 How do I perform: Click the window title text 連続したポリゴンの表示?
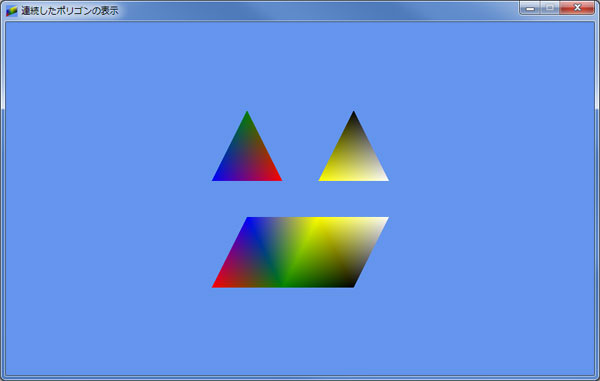(70, 11)
